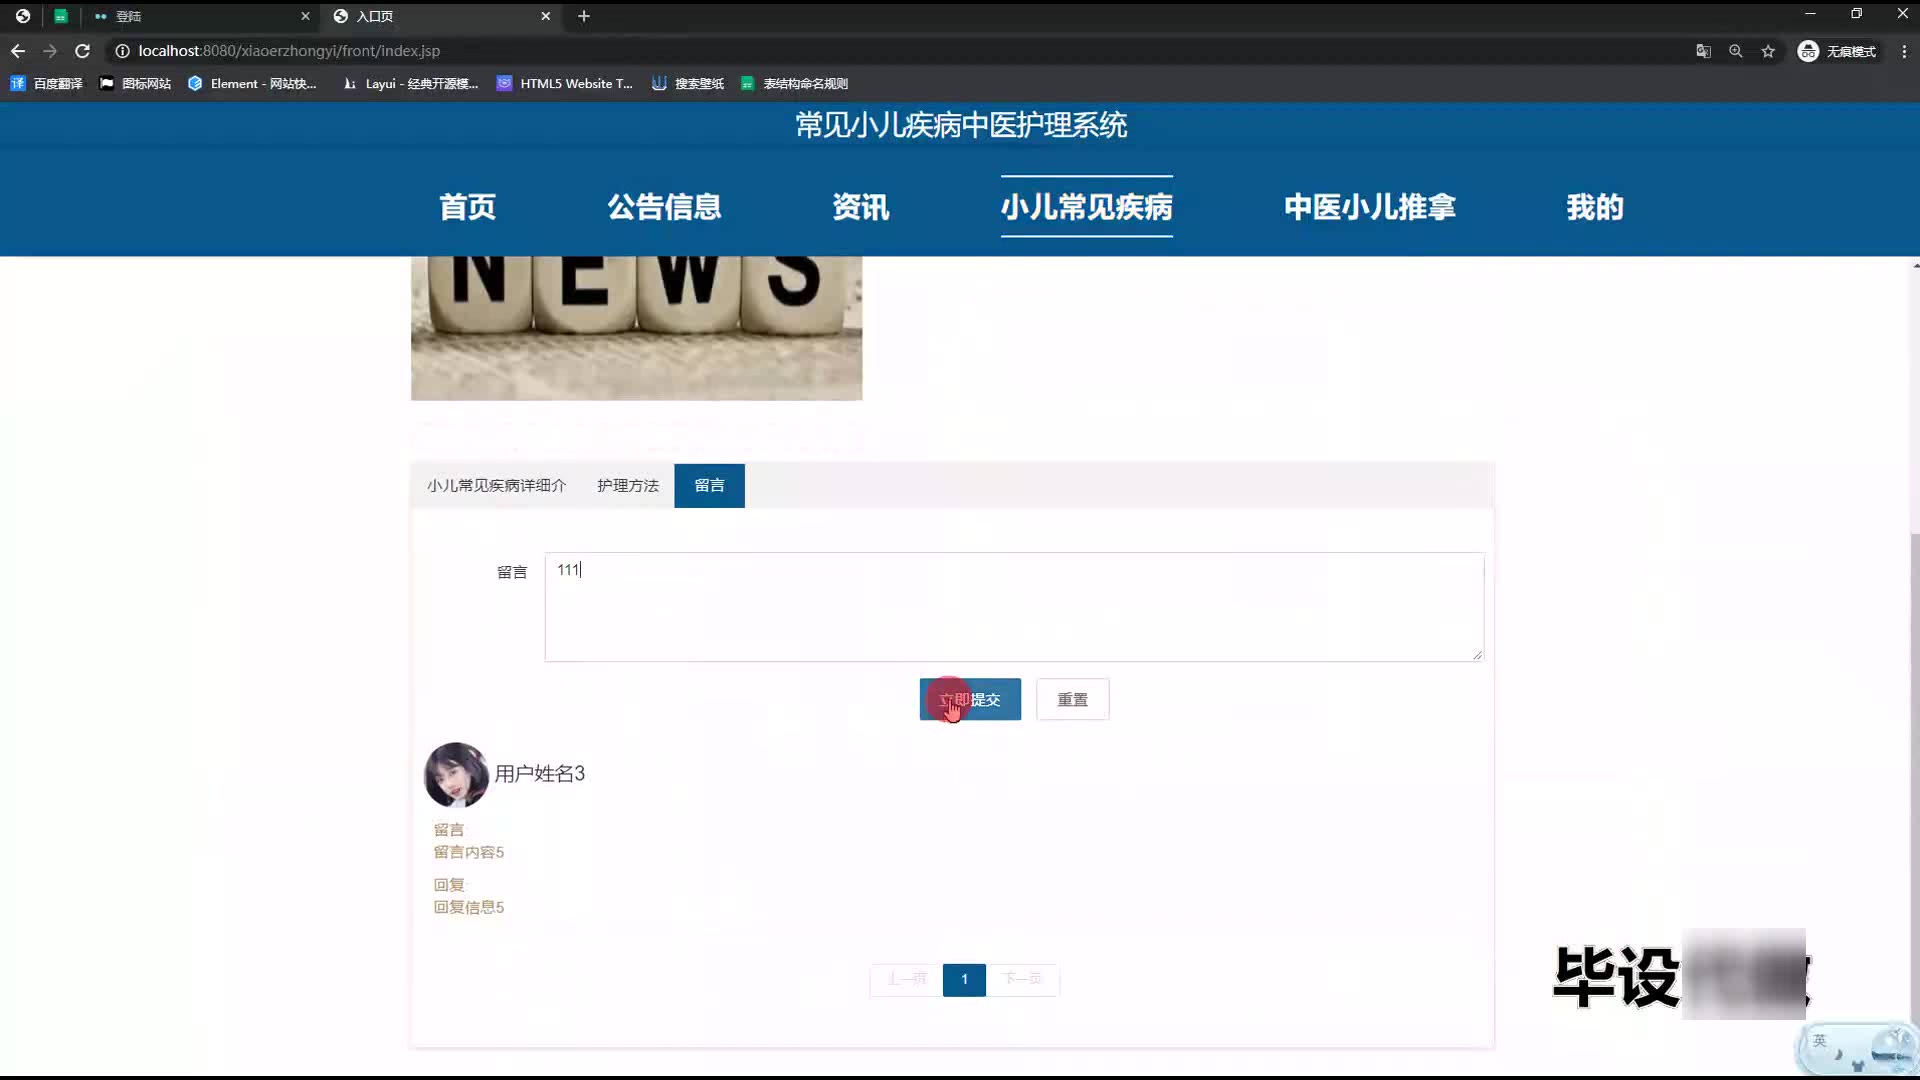Open the browser zoom magnifier icon
The height and width of the screenshot is (1080, 1920).
point(1736,51)
